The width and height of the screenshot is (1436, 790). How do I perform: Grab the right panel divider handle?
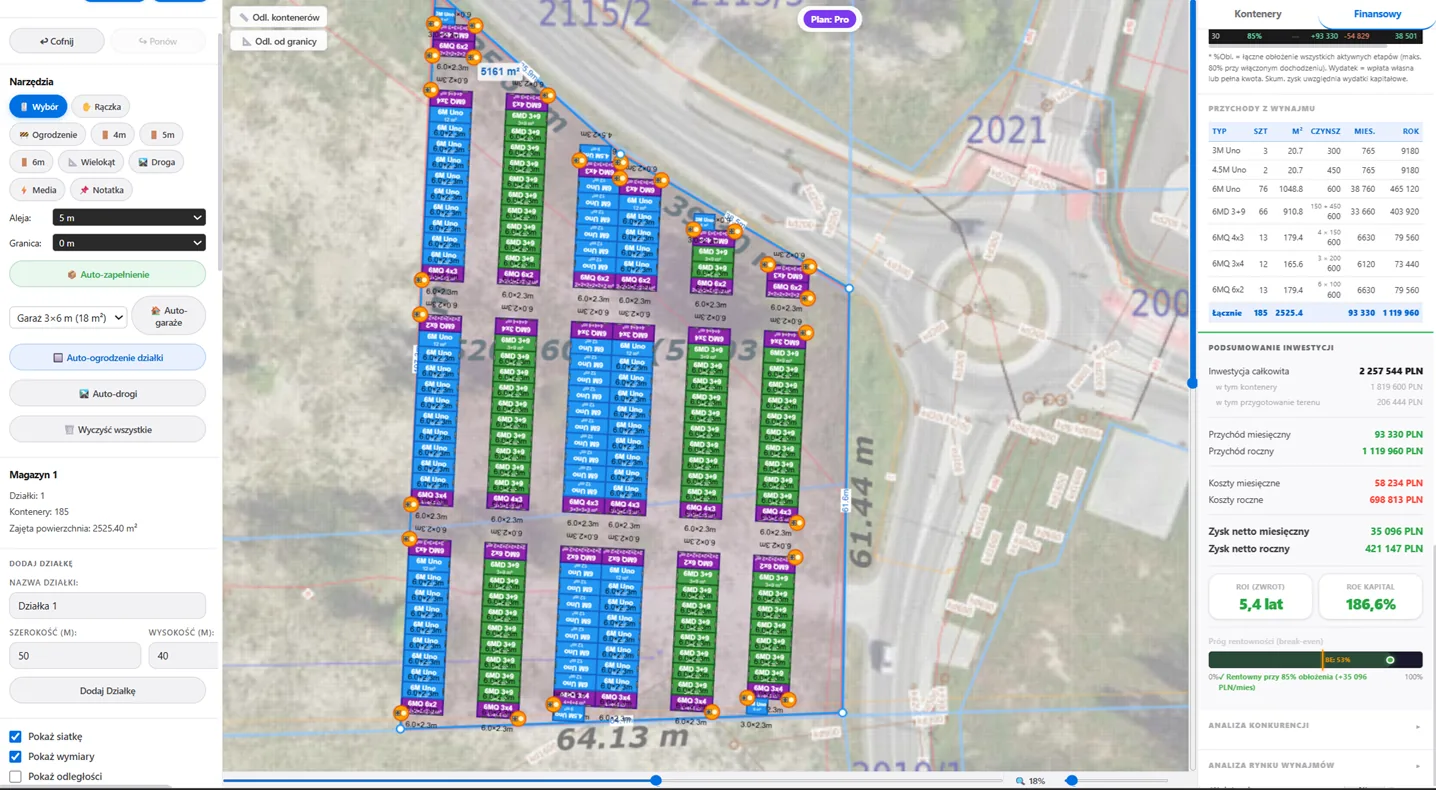coord(1192,383)
